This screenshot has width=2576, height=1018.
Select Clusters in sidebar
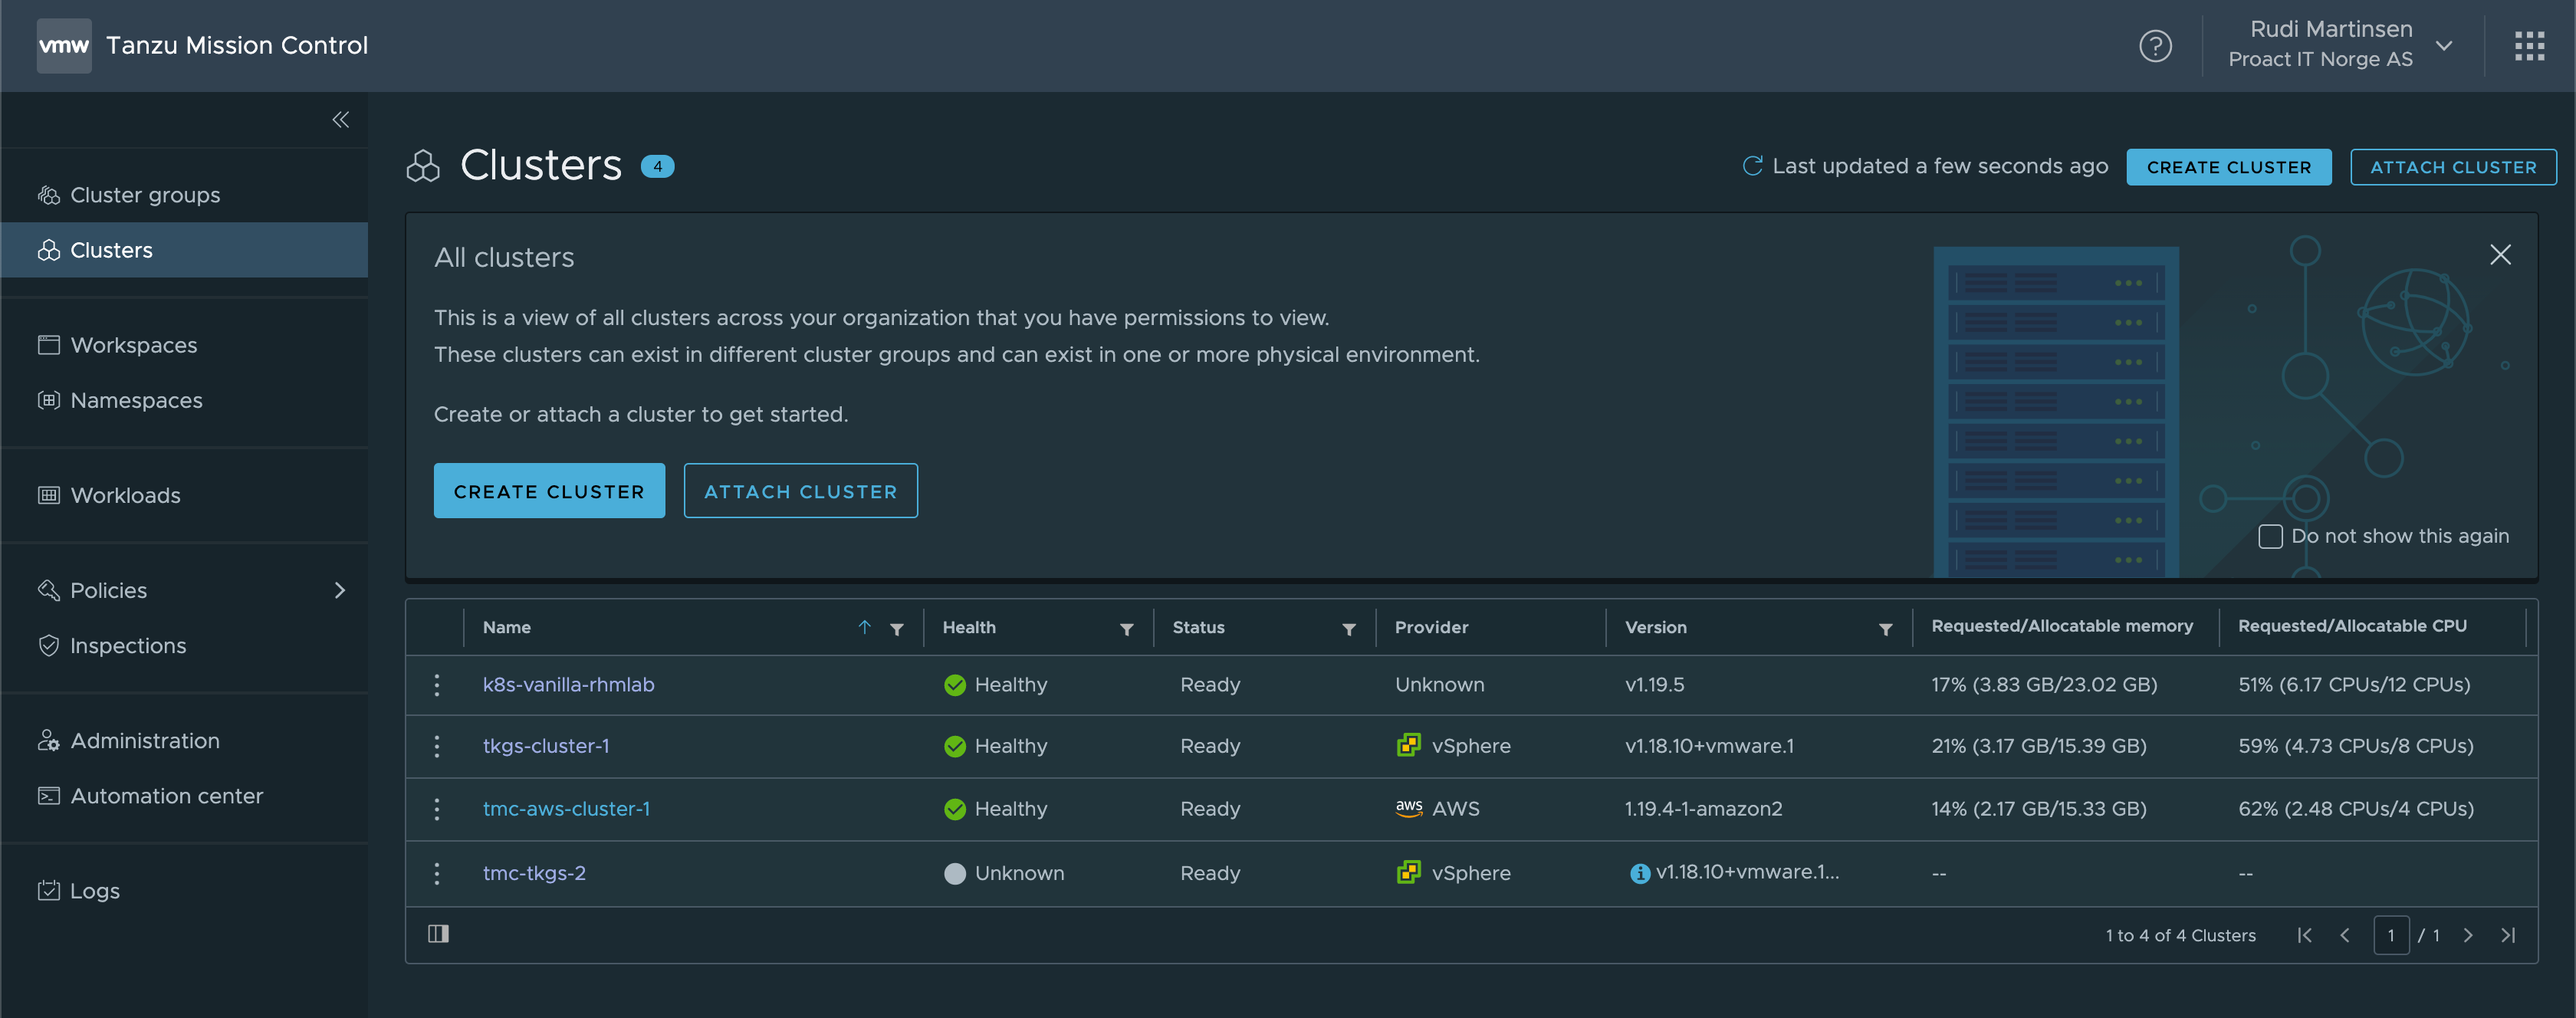tap(184, 250)
